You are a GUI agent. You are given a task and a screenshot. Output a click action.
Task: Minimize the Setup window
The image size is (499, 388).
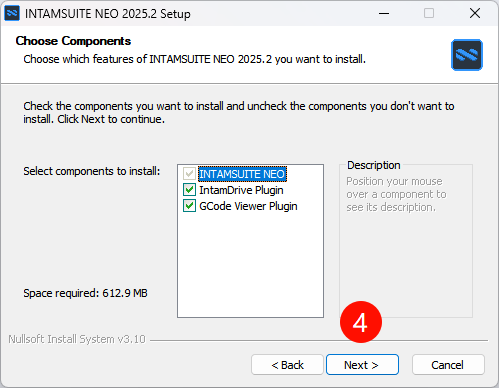point(384,14)
